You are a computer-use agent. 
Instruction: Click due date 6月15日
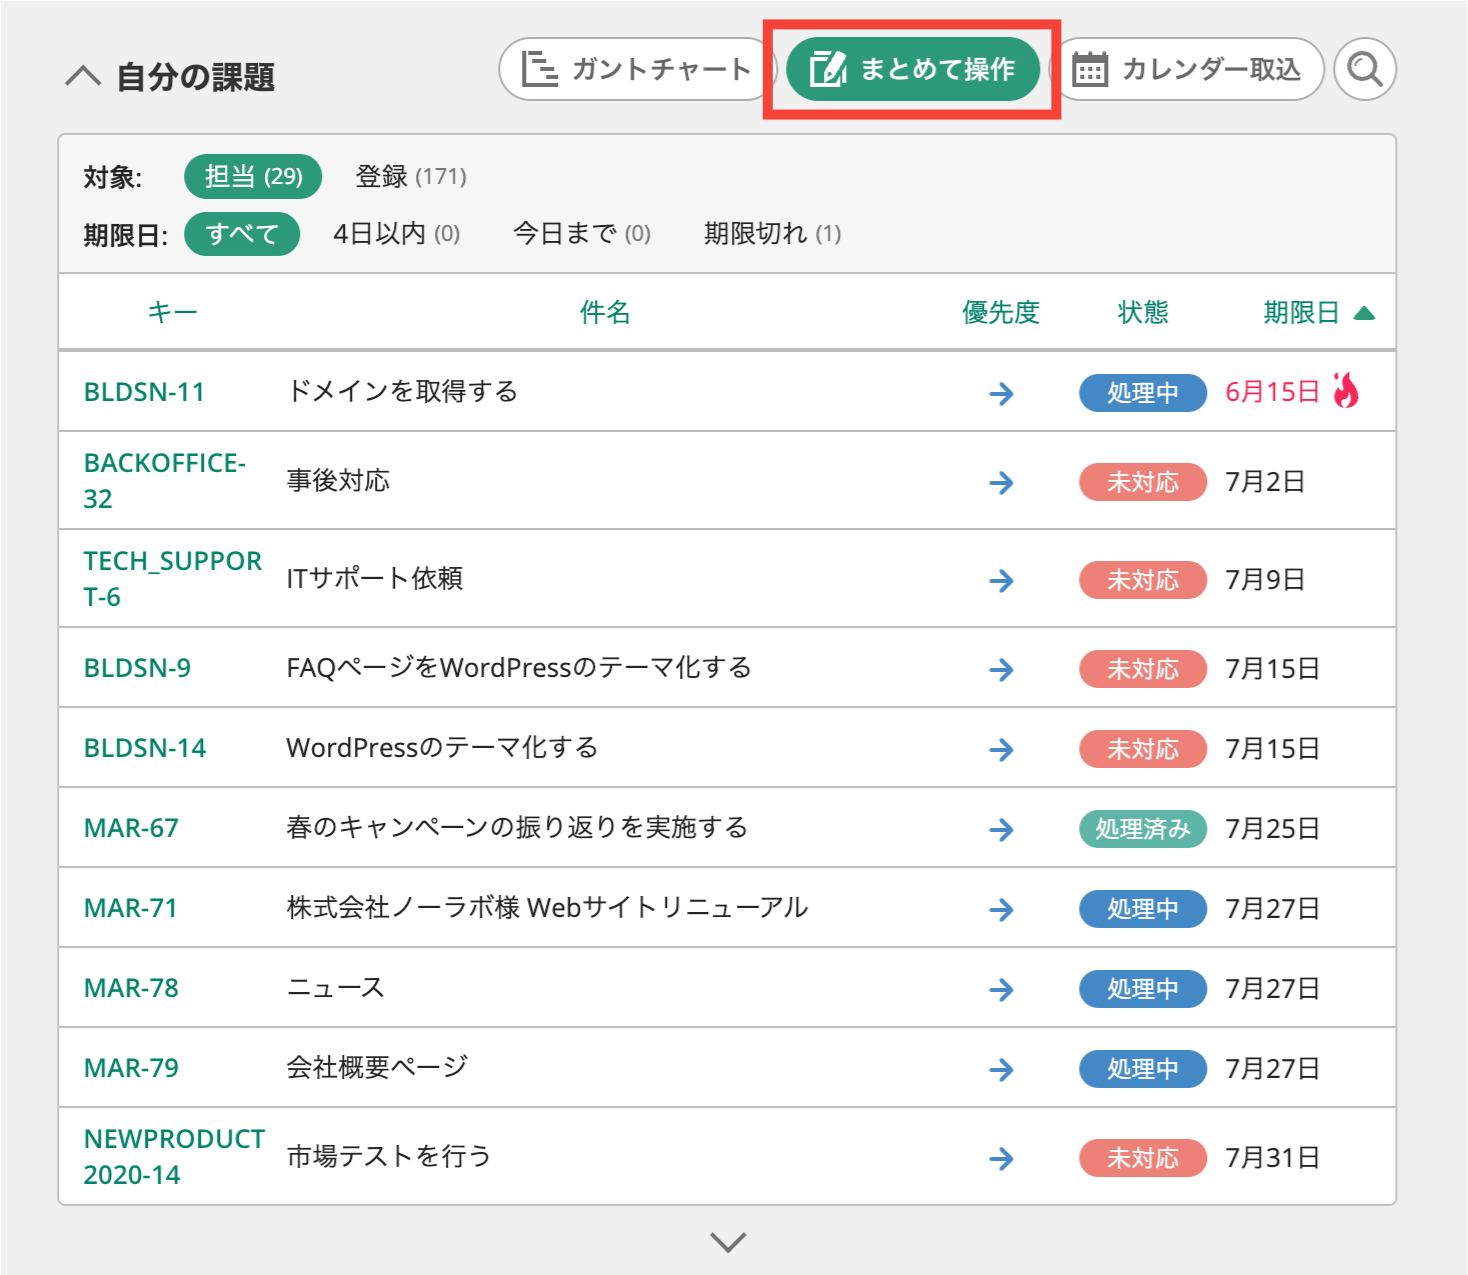pyautogui.click(x=1273, y=392)
